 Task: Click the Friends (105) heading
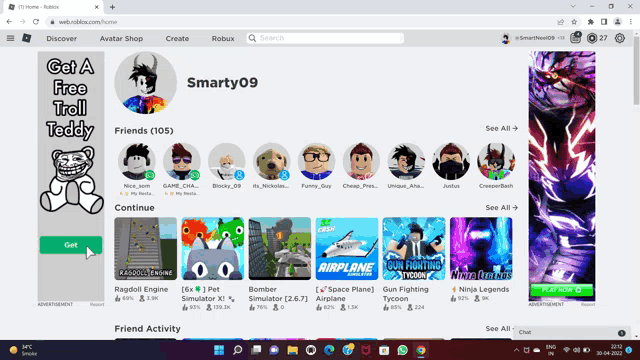click(x=144, y=131)
